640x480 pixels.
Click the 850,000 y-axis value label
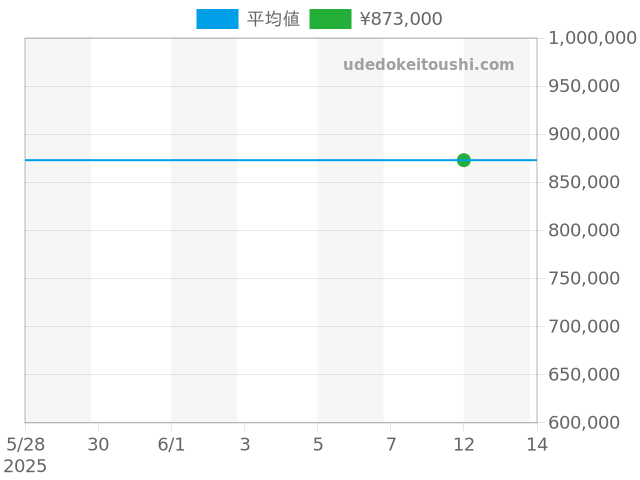coord(591,182)
